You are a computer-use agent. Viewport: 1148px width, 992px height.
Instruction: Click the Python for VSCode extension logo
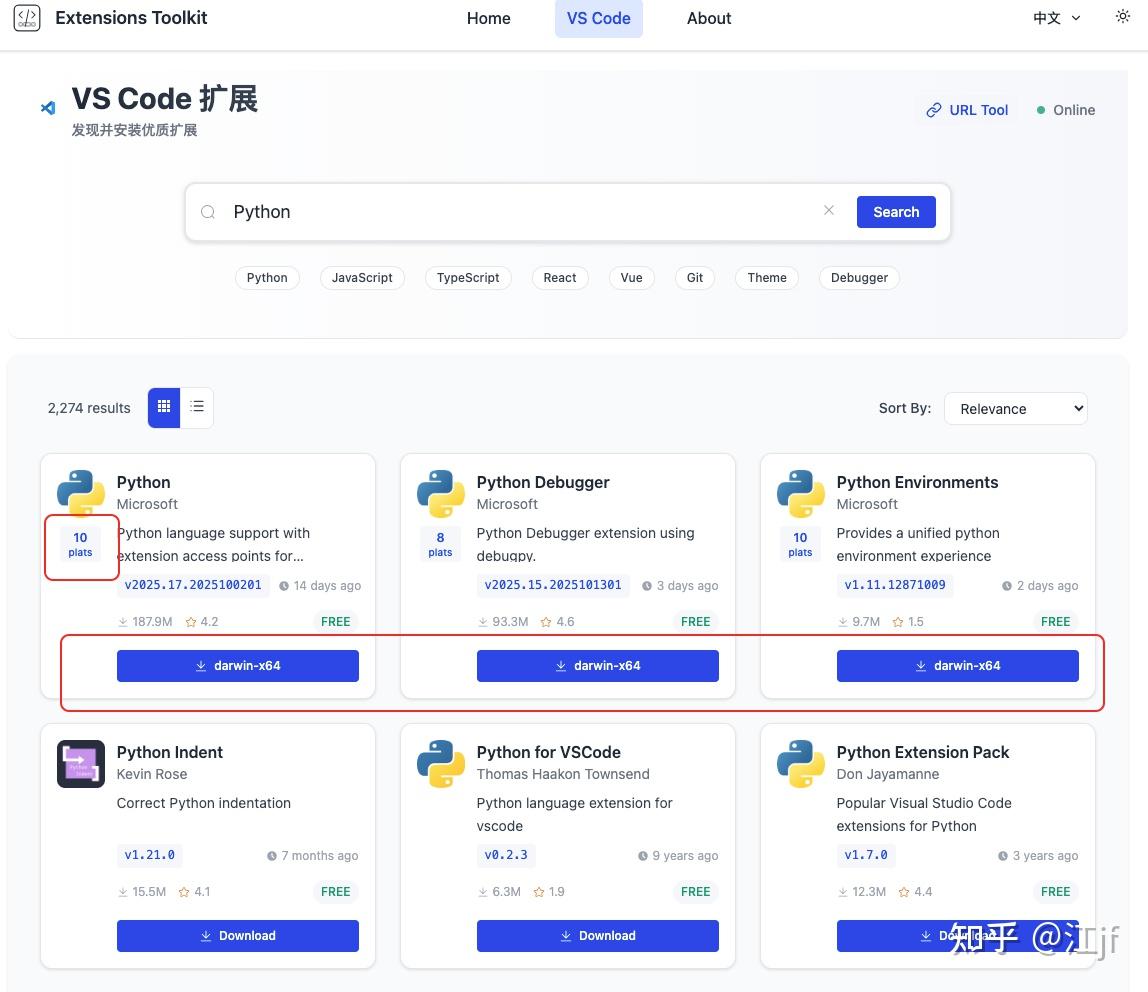[441, 764]
